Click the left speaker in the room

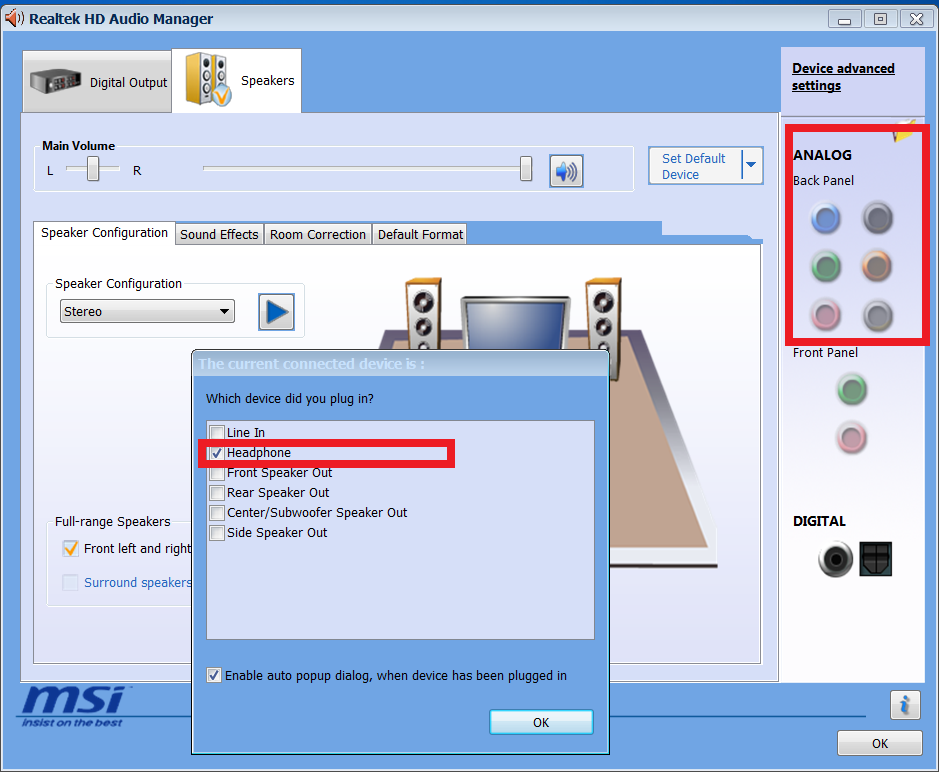click(423, 314)
